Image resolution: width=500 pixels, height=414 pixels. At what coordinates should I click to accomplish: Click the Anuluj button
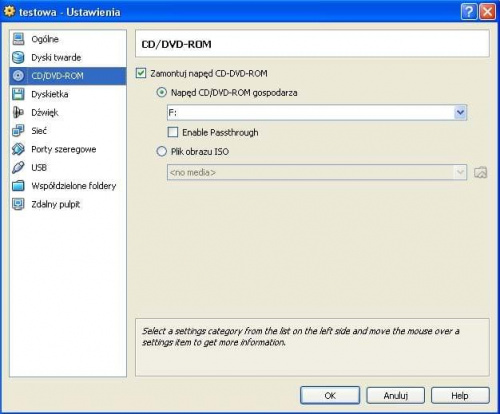click(396, 395)
